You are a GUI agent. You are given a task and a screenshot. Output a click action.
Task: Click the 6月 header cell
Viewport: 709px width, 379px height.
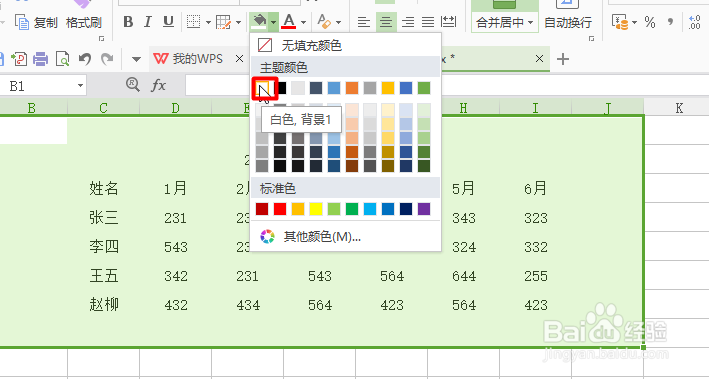pyautogui.click(x=535, y=188)
